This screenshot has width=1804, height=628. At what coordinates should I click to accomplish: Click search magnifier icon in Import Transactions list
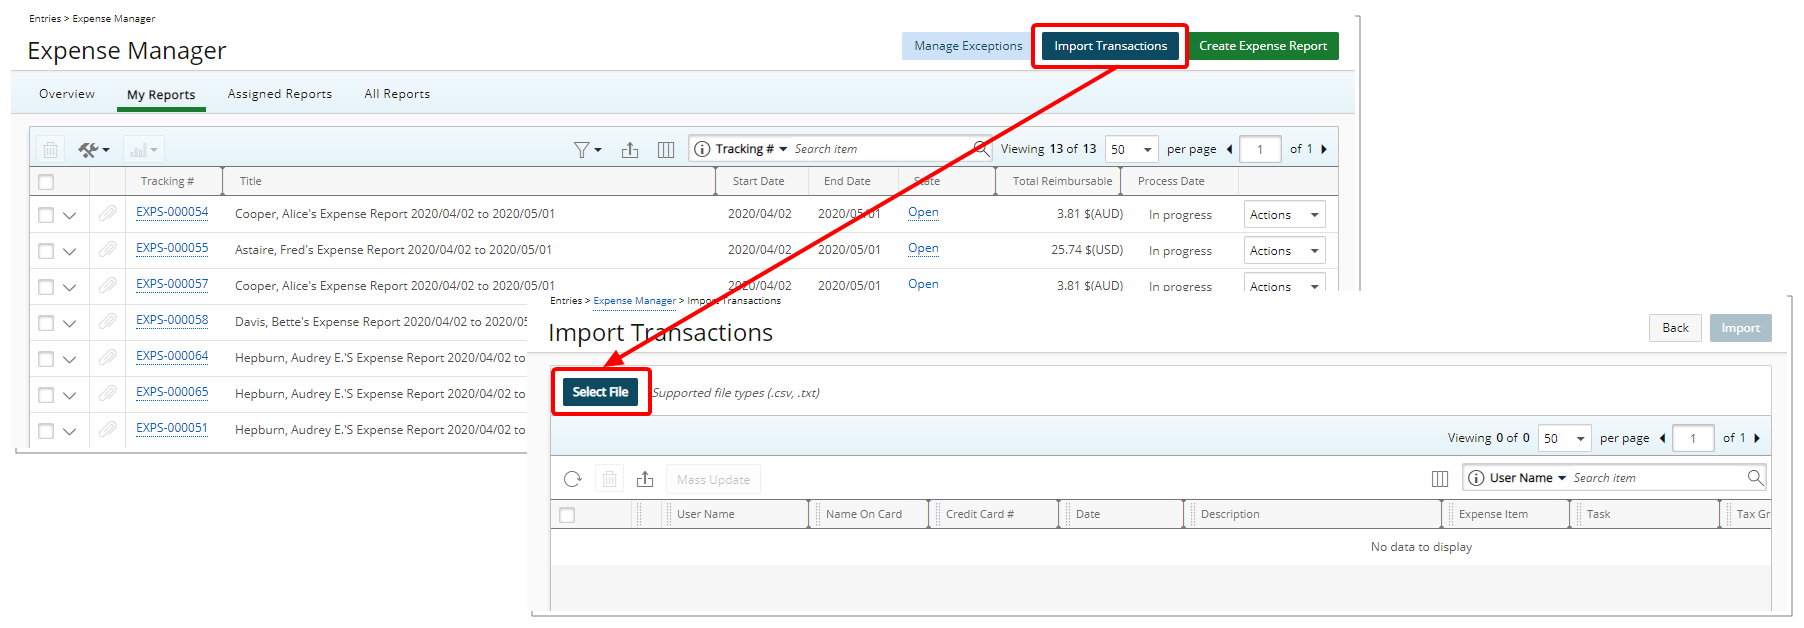point(1755,478)
